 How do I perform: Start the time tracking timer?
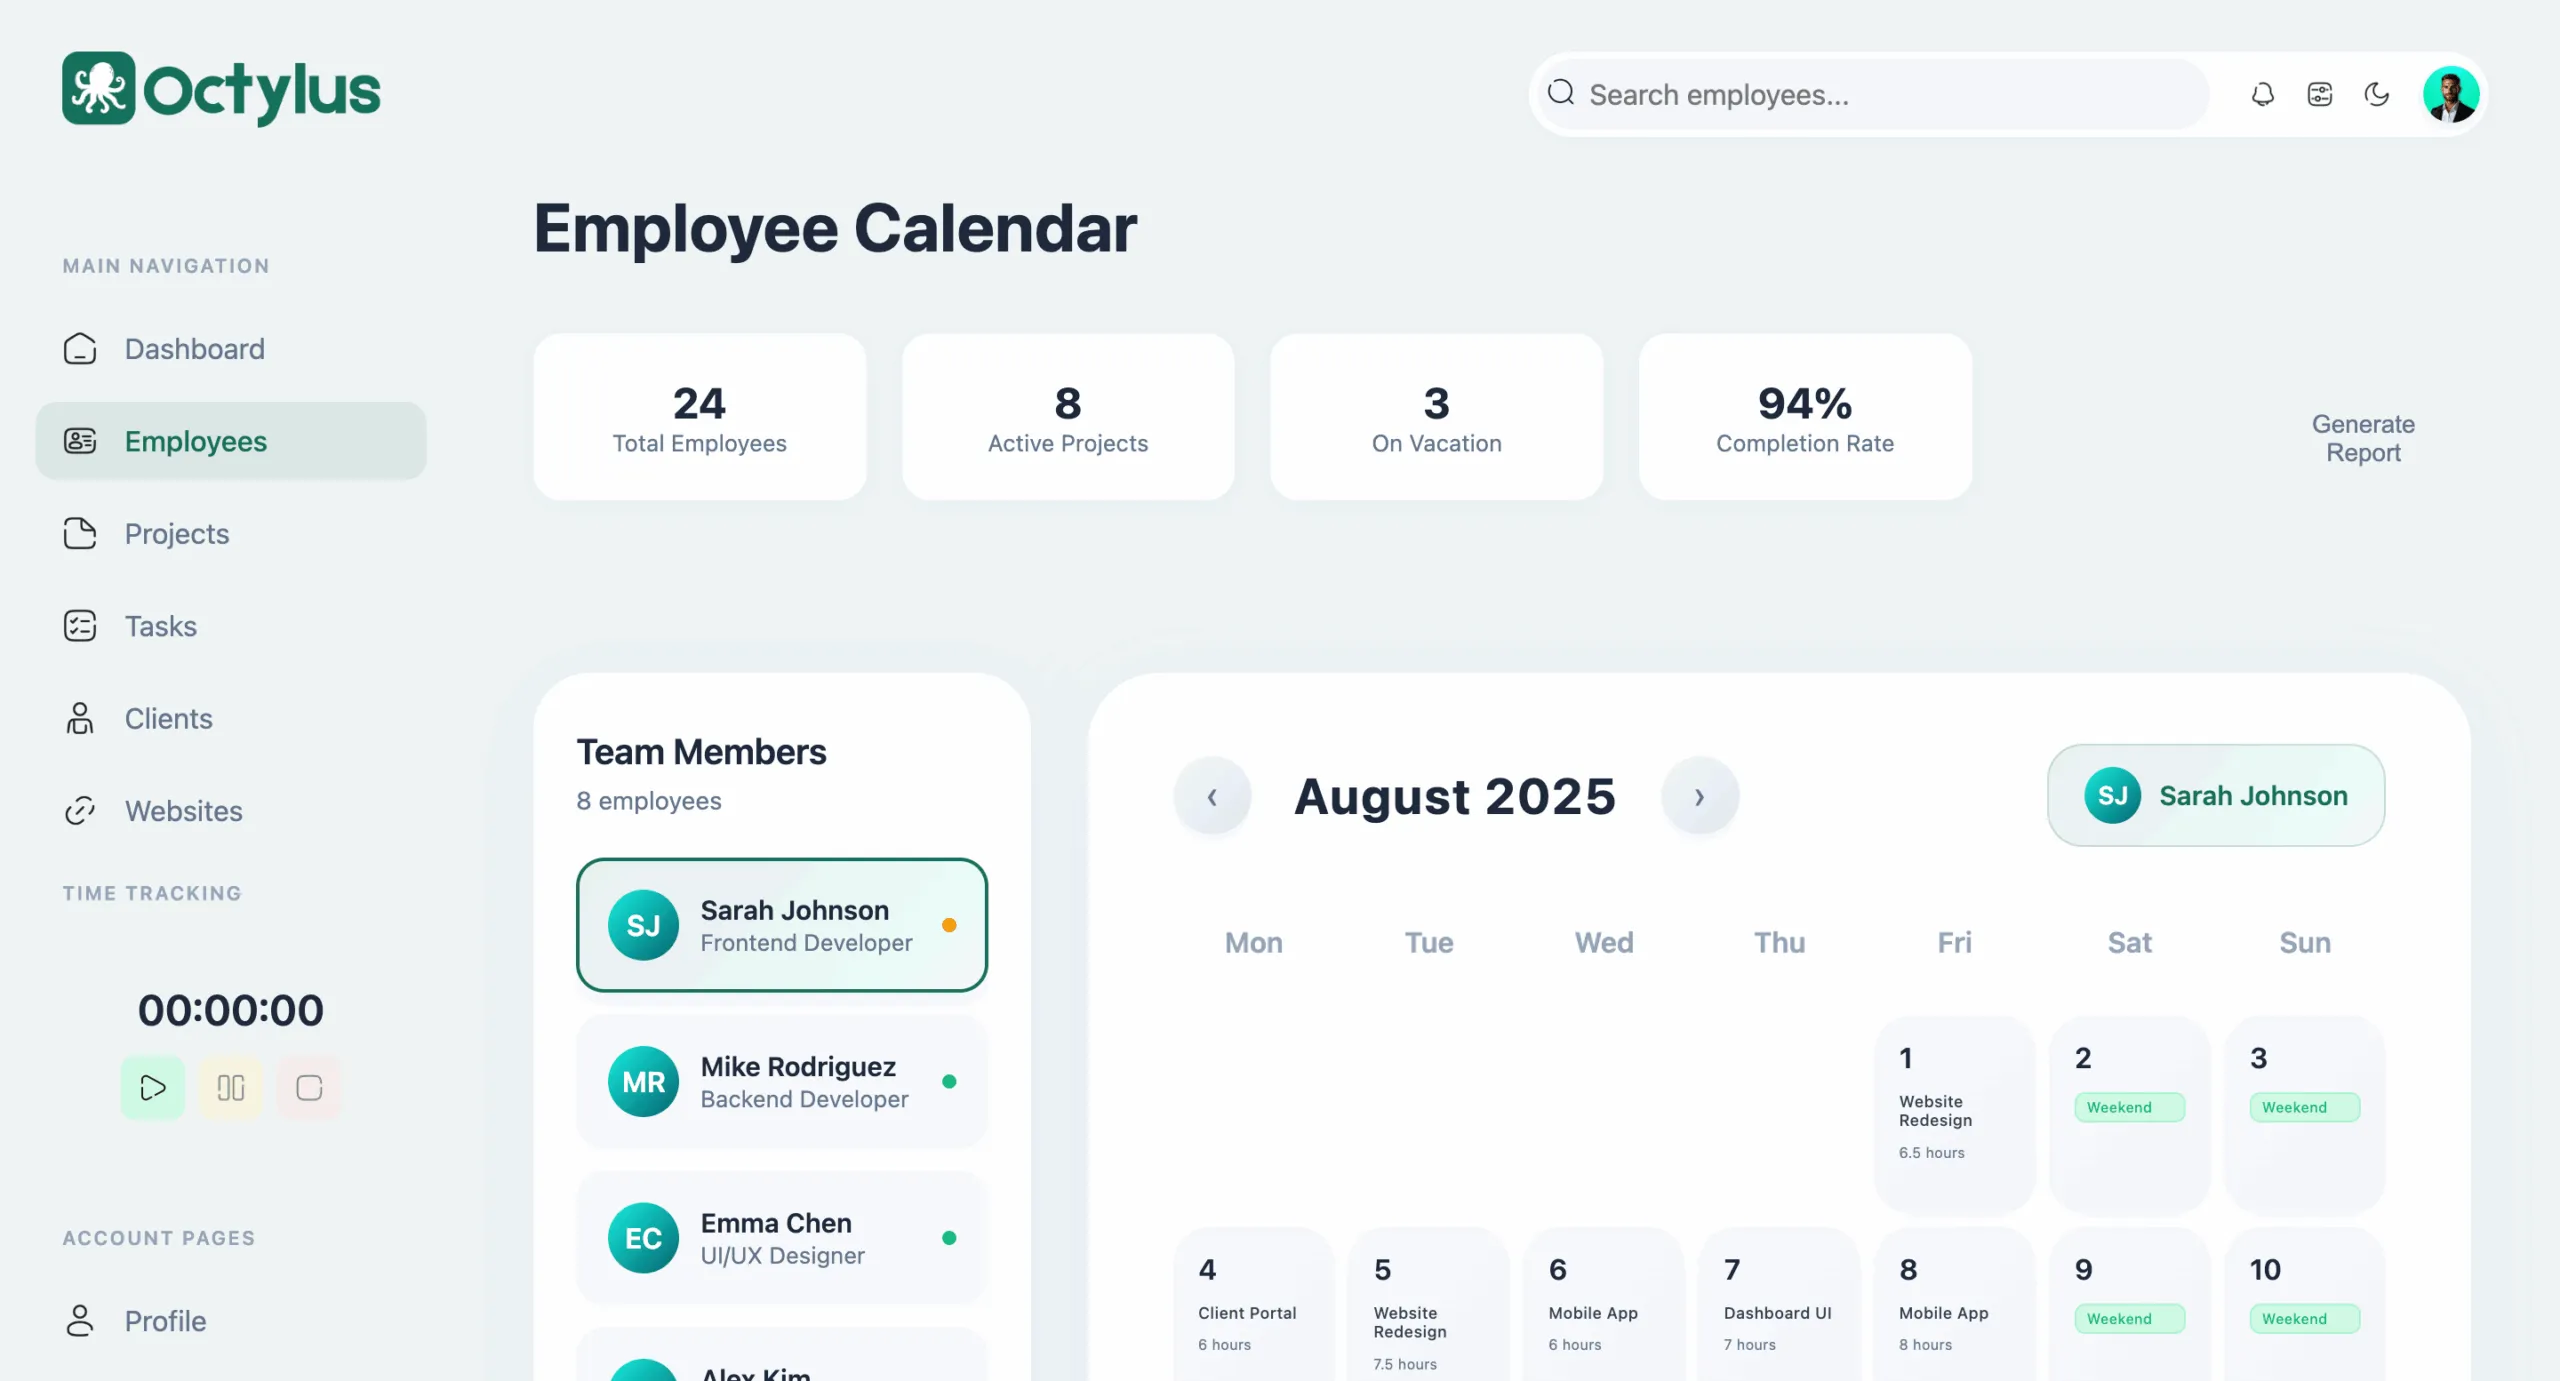[152, 1087]
